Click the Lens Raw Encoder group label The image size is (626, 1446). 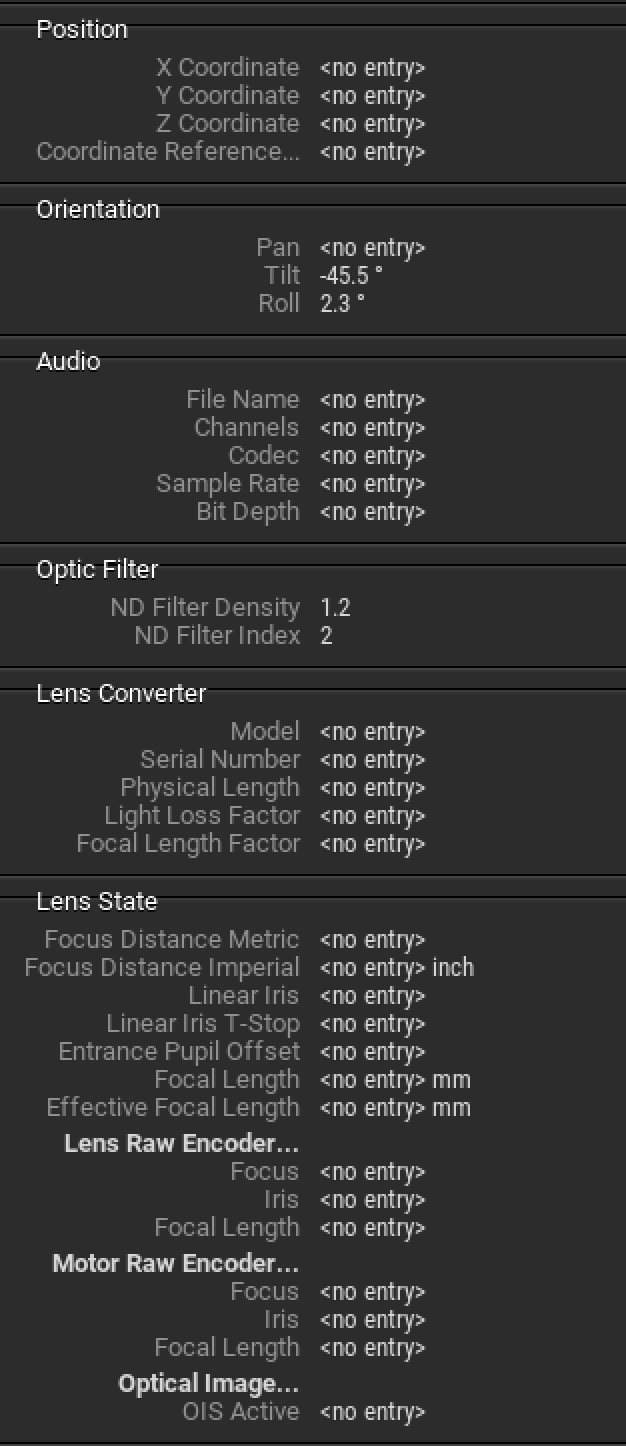pyautogui.click(x=181, y=1143)
